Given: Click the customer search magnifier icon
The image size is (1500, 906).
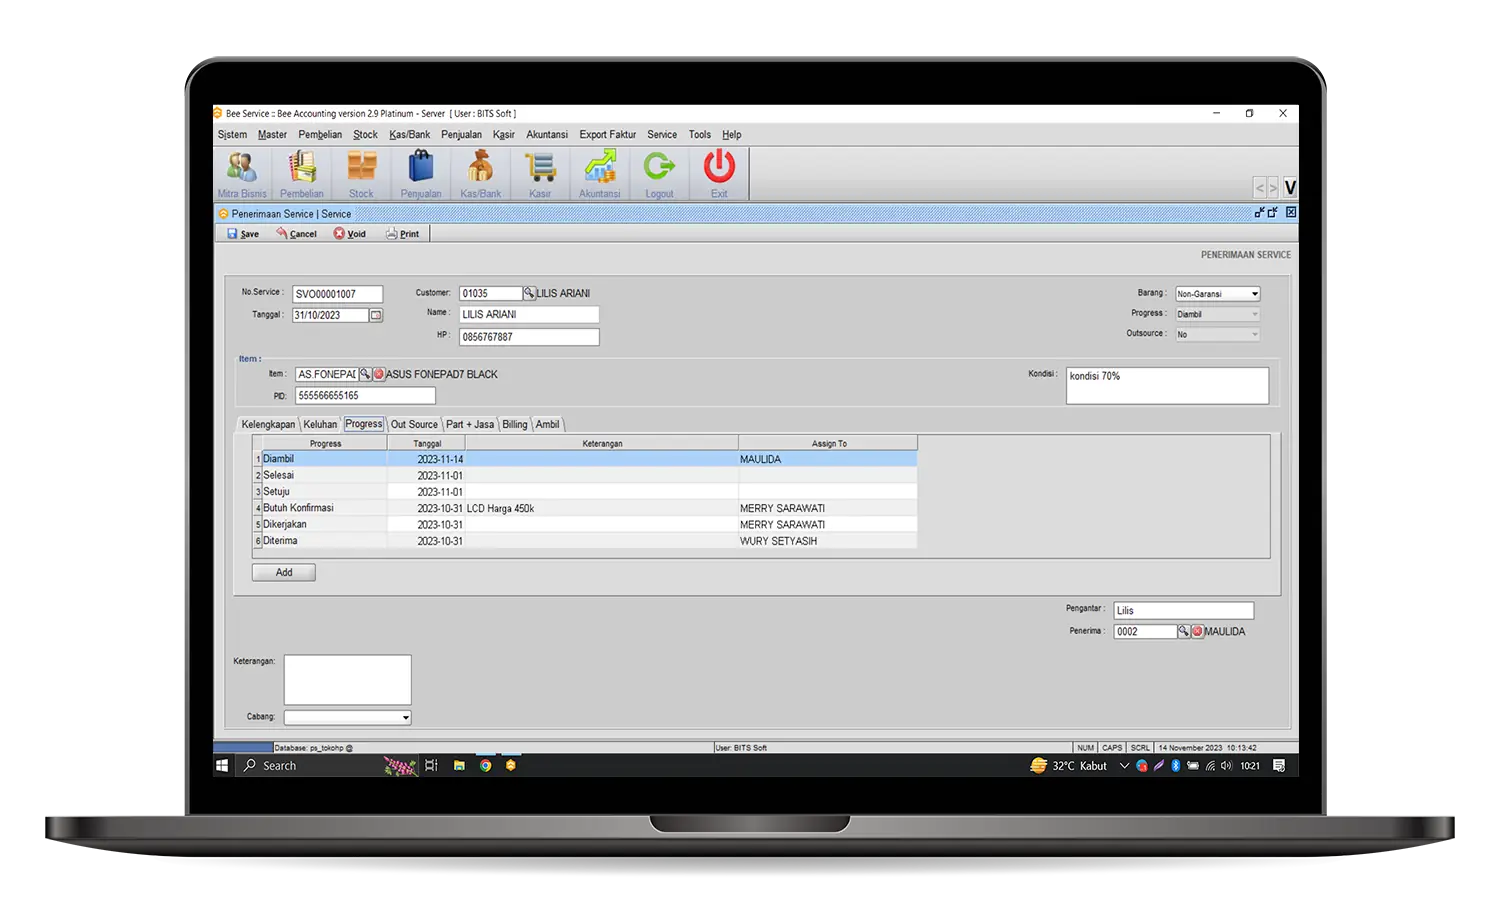Looking at the screenshot, I should 529,293.
